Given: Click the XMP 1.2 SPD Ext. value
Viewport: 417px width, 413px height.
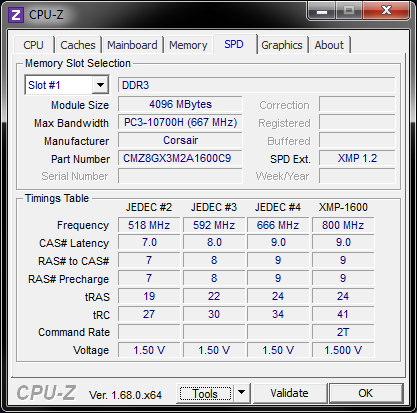Looking at the screenshot, I should point(357,158).
